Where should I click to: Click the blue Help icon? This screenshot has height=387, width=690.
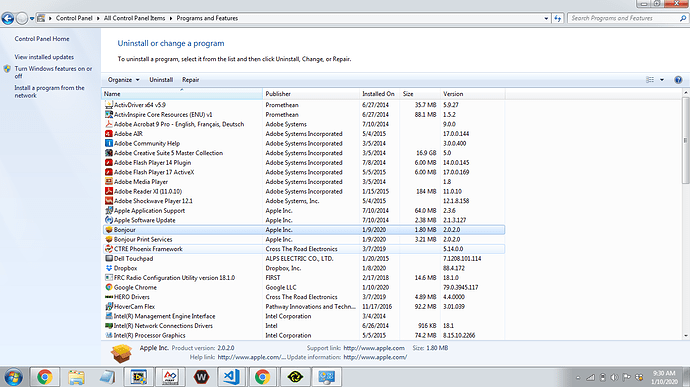[678, 80]
